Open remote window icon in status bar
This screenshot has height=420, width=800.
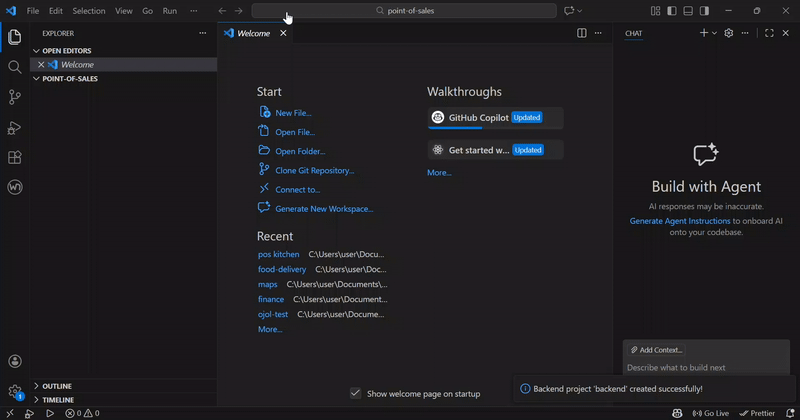[x=10, y=413]
